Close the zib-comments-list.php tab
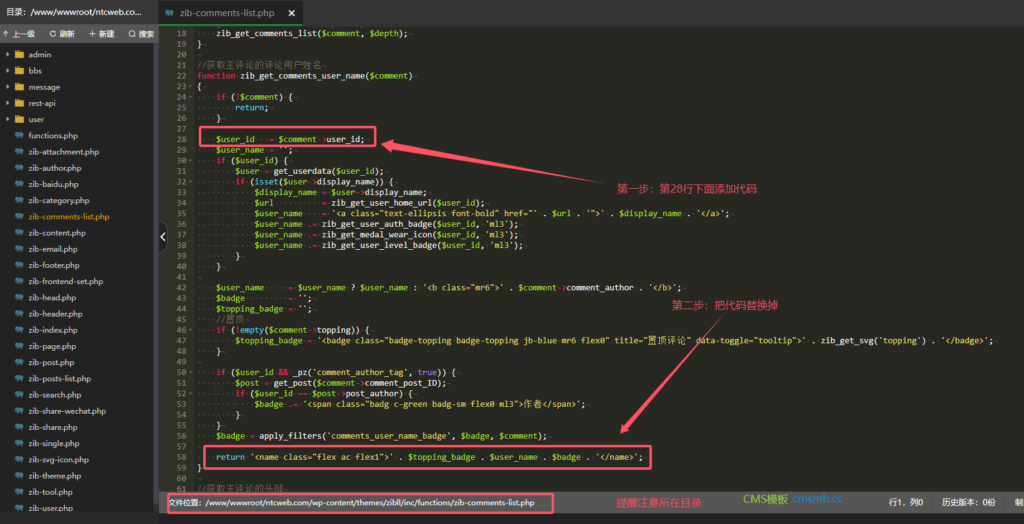The height and width of the screenshot is (524, 1024). point(291,13)
